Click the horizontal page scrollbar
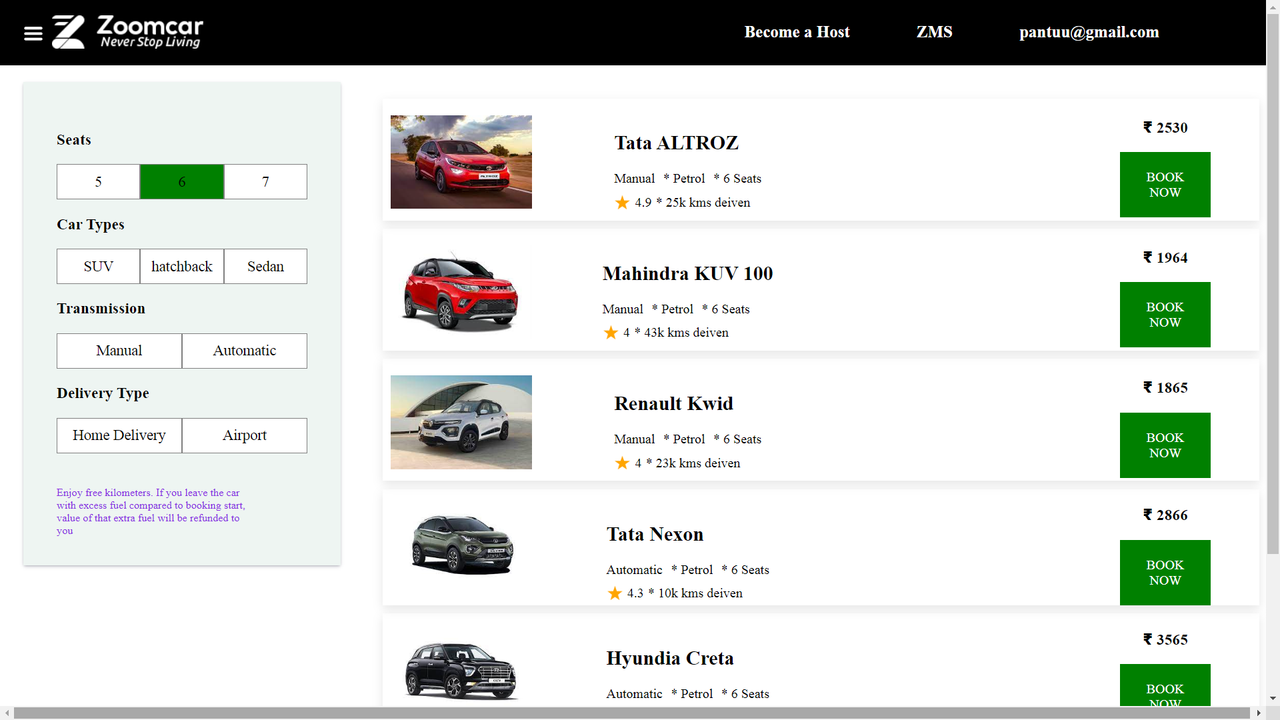The height and width of the screenshot is (720, 1280). point(633,713)
